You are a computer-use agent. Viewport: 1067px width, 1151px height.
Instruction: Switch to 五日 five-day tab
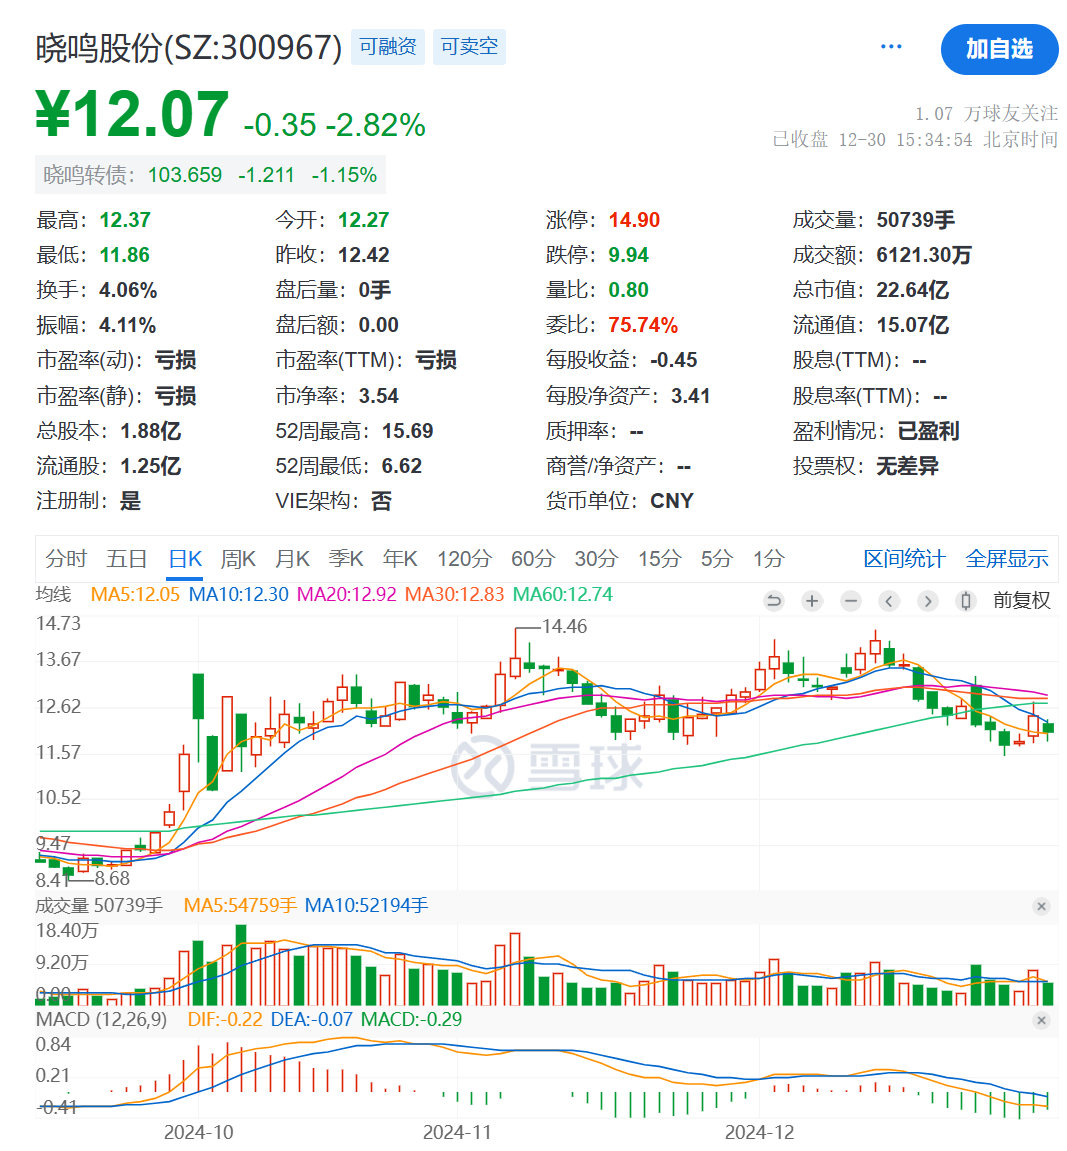tap(127, 559)
